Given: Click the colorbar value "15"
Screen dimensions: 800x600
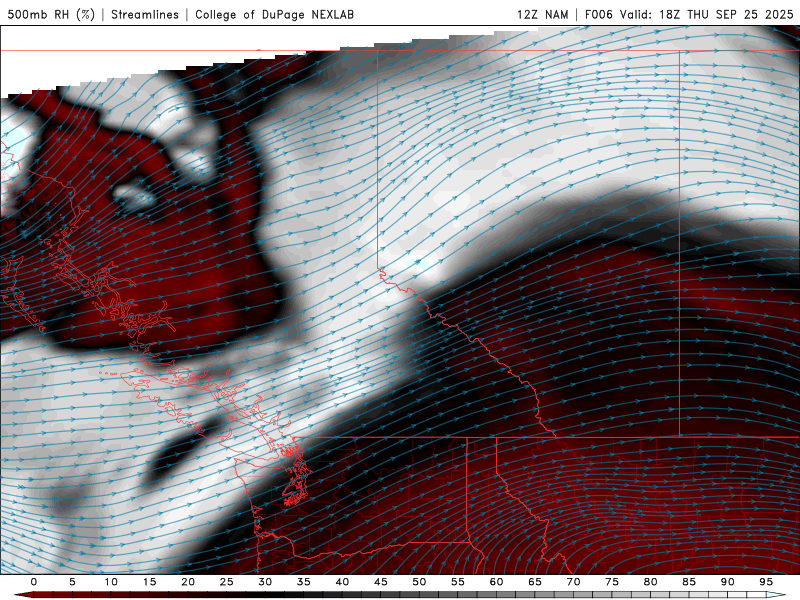Looking at the screenshot, I should [149, 582].
